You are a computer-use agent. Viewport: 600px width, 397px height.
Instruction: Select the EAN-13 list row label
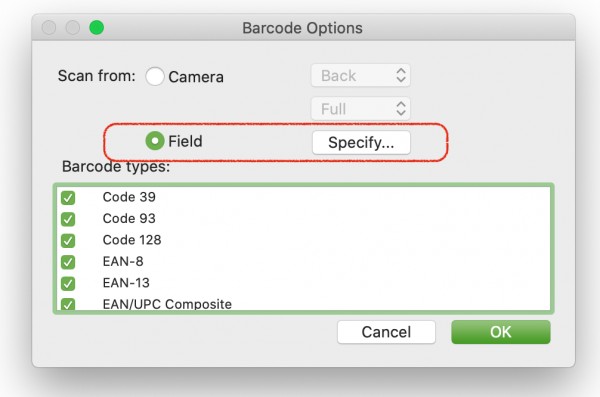126,283
